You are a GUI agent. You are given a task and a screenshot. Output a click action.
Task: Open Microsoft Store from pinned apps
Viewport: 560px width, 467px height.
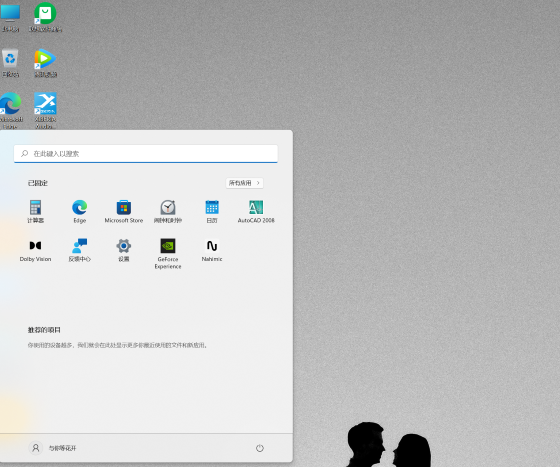click(124, 211)
